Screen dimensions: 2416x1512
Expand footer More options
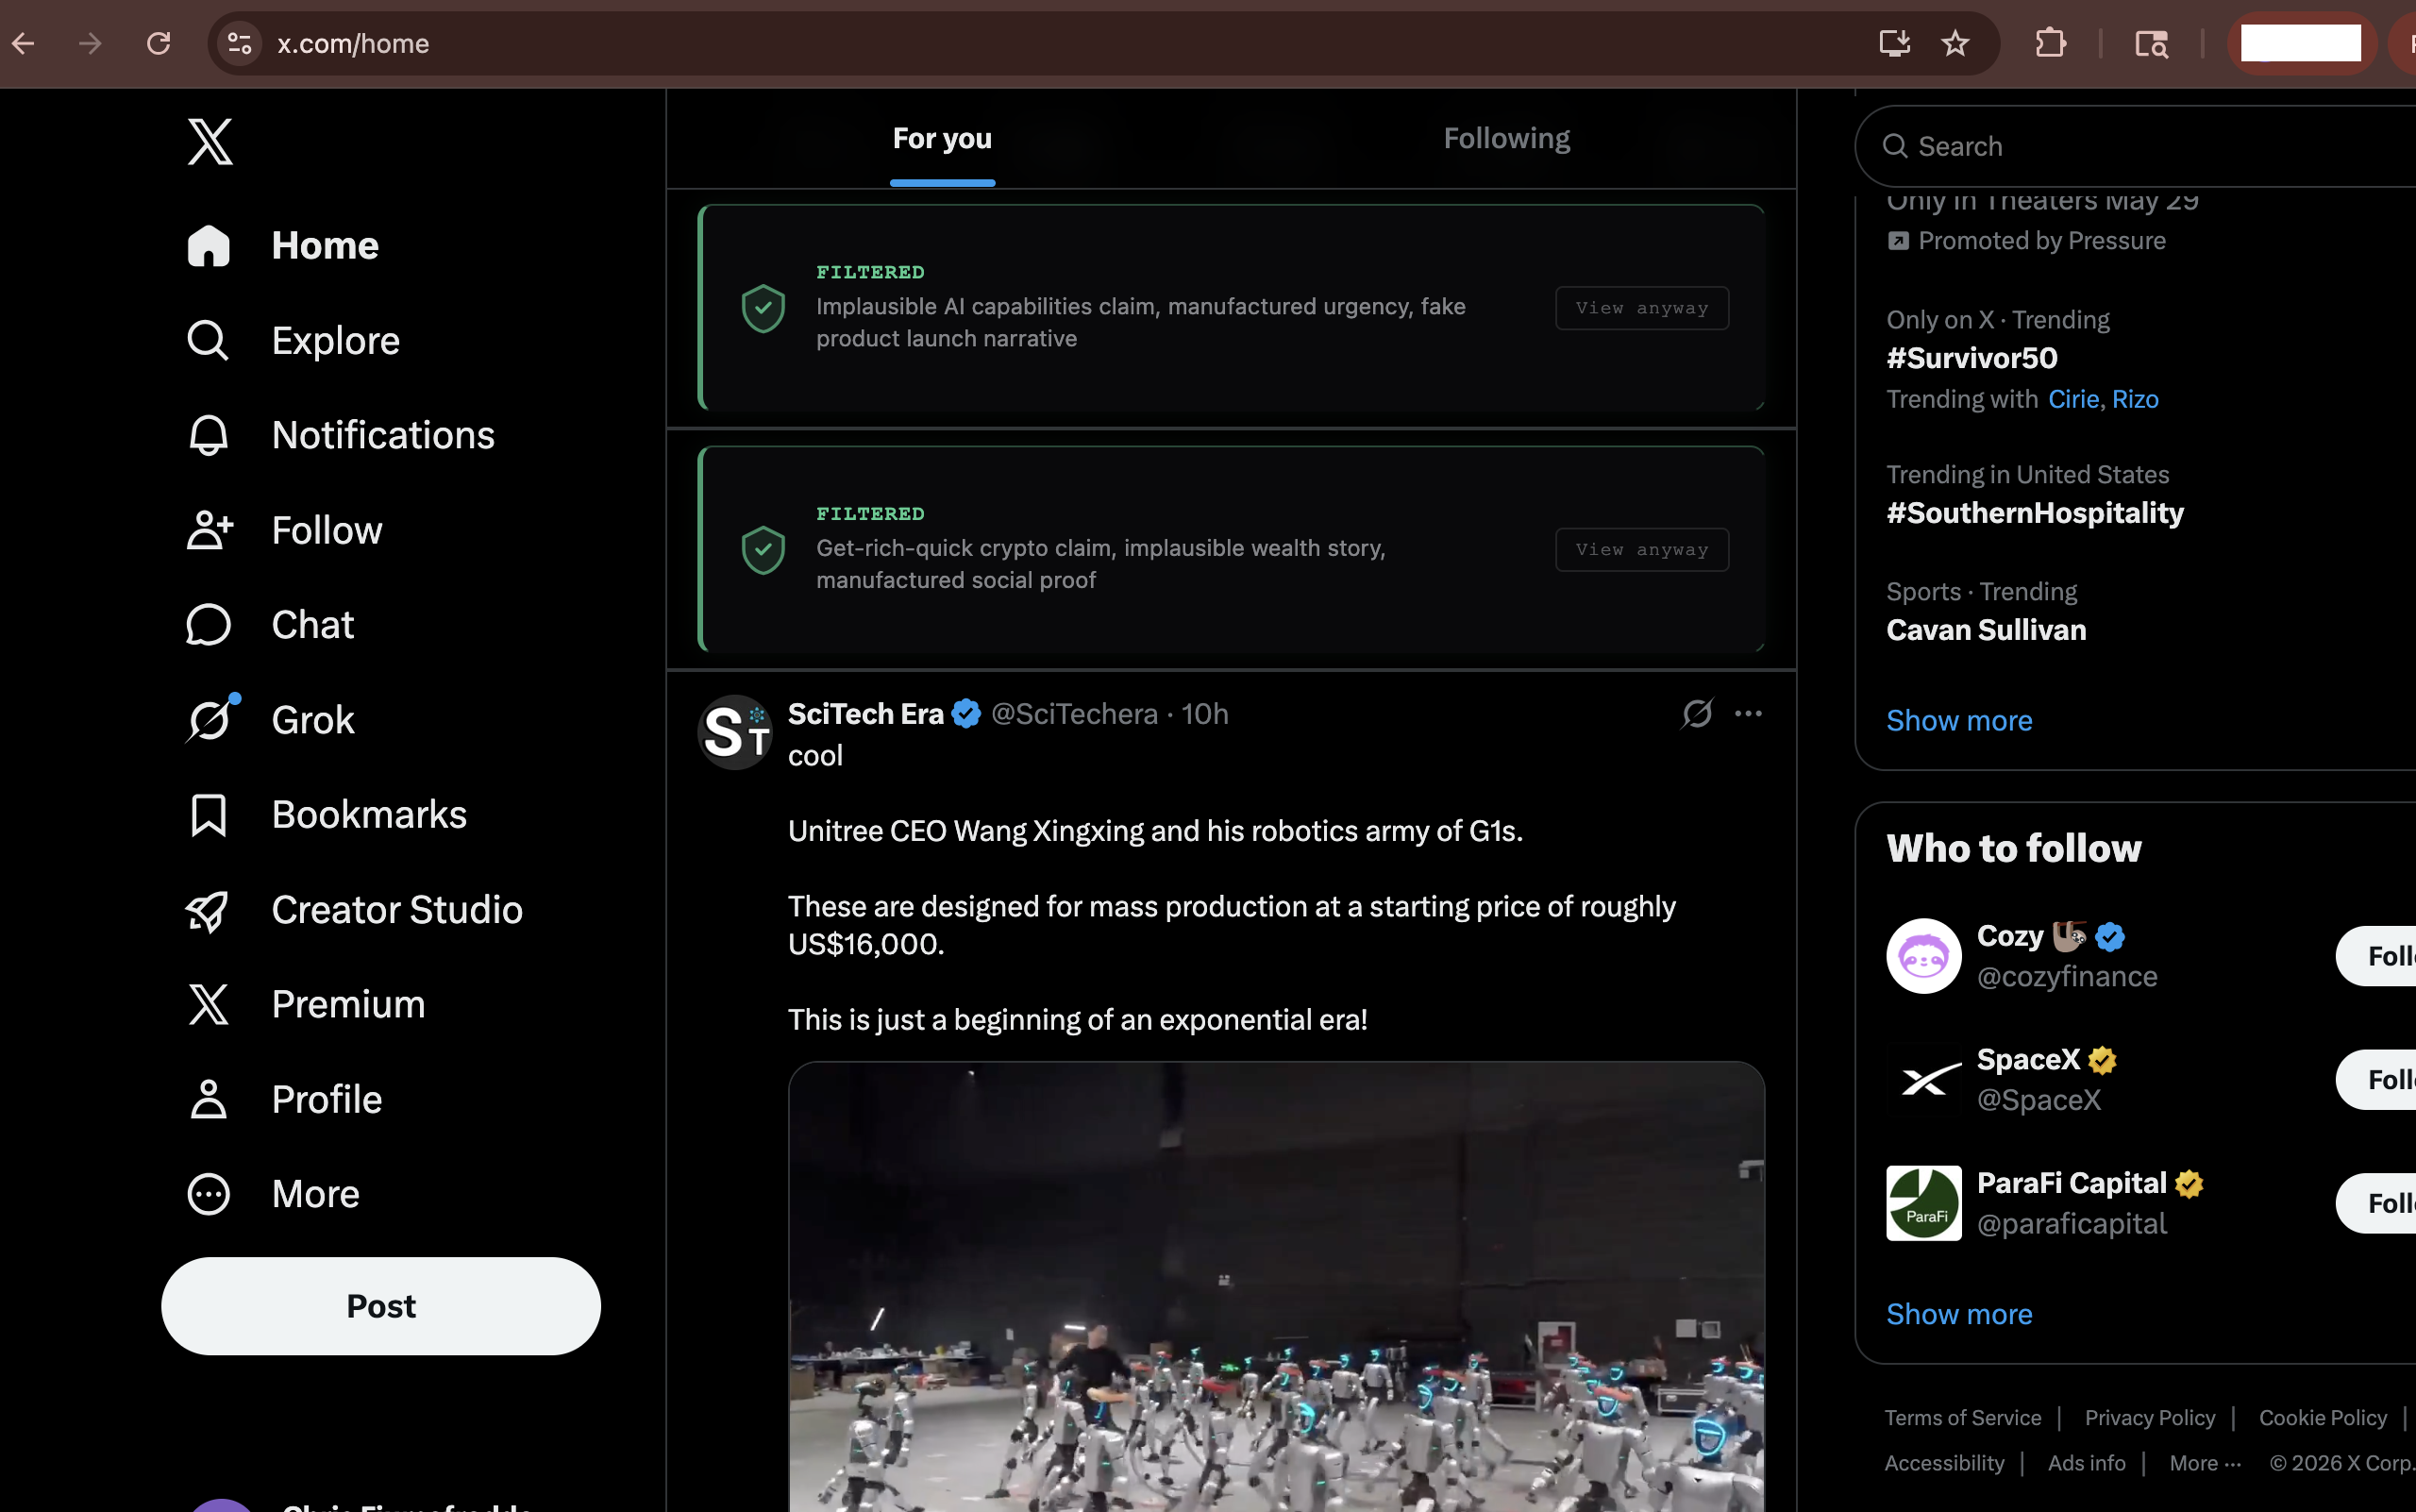(x=2205, y=1463)
